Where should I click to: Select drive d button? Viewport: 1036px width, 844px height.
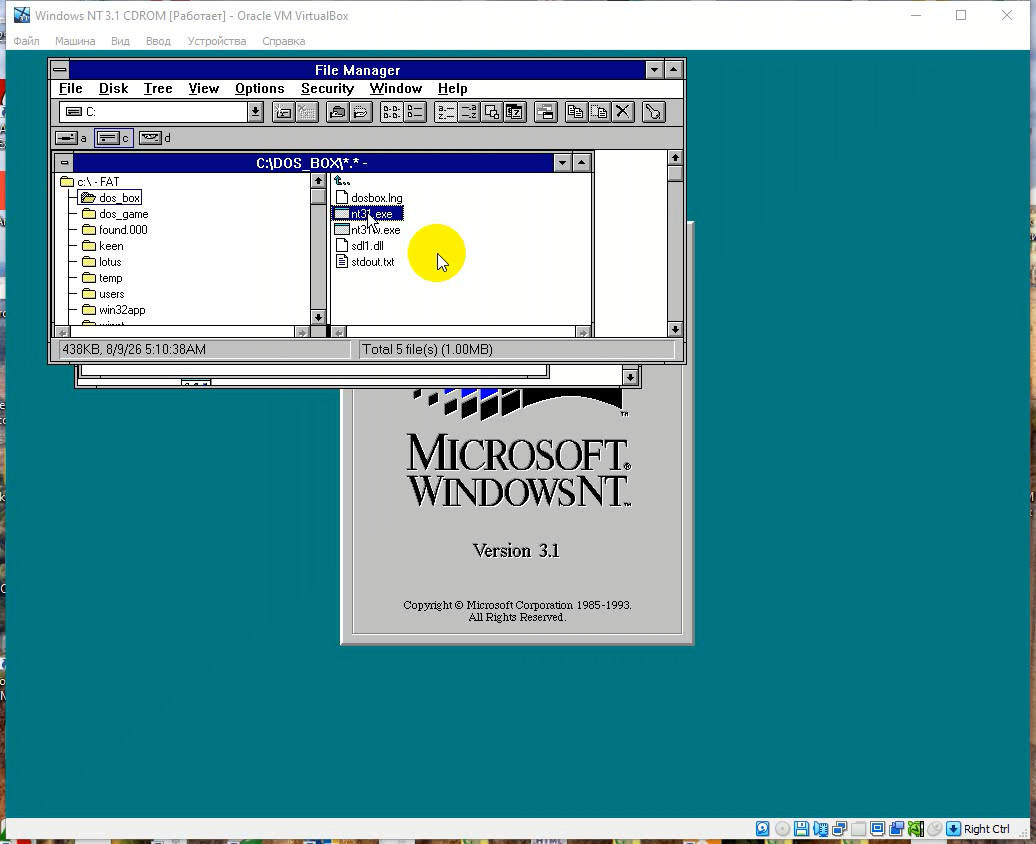click(155, 137)
